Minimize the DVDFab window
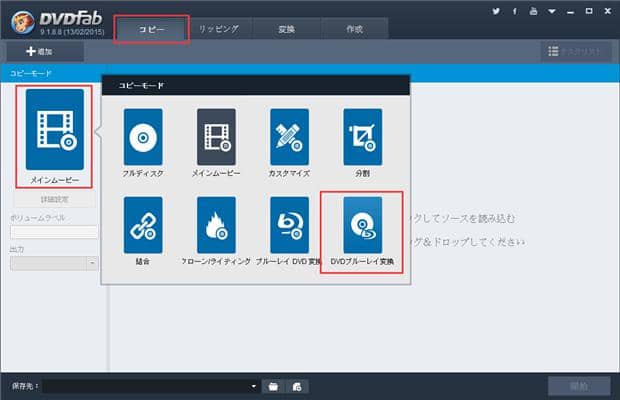 click(x=570, y=12)
